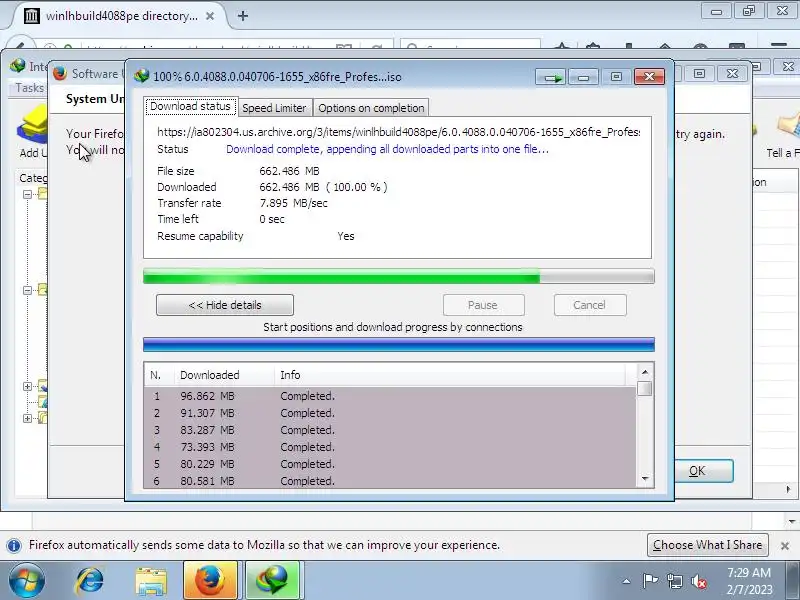Viewport: 800px width, 600px height.
Task: Click the Firefox icon in Software Update dialog
Action: (60, 73)
